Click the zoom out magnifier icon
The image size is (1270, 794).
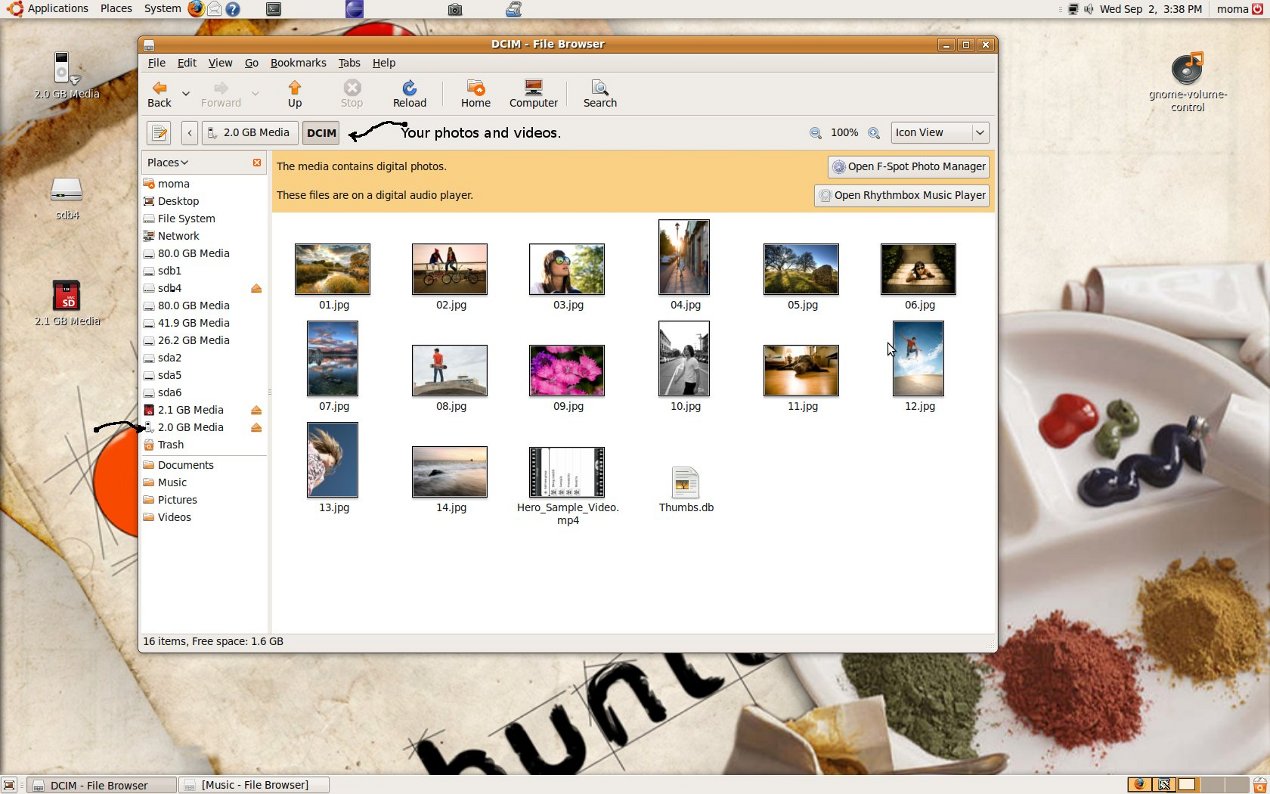tap(816, 133)
